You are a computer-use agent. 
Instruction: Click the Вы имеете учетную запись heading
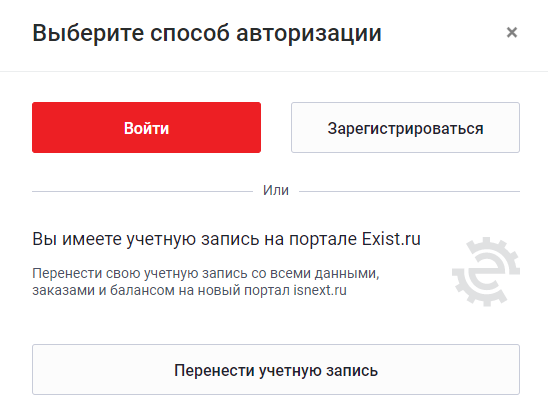226,239
